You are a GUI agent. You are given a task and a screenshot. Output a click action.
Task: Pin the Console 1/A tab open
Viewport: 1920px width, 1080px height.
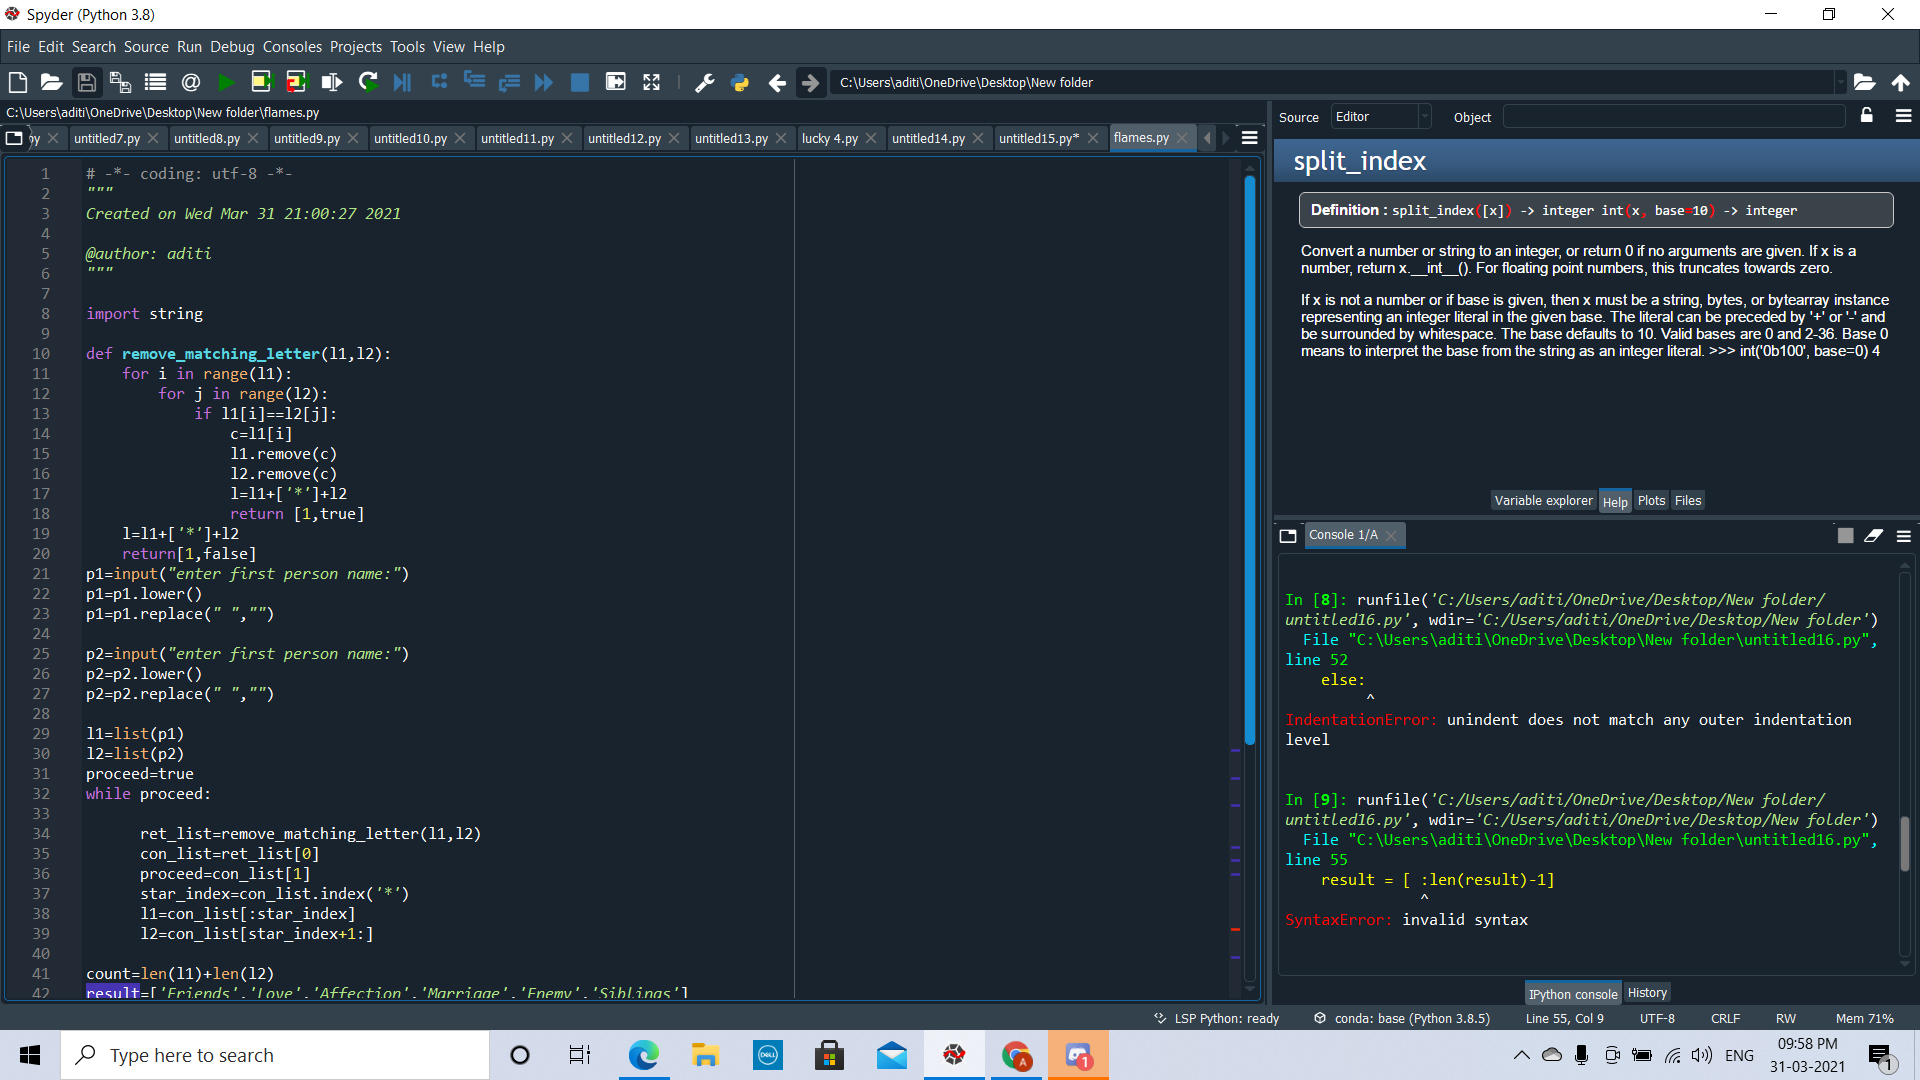pos(1289,536)
